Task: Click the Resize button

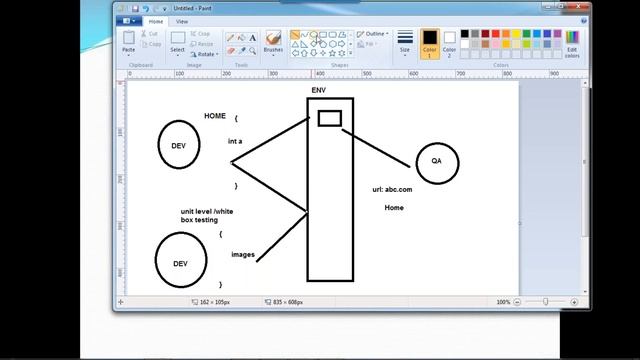Action: click(x=202, y=44)
